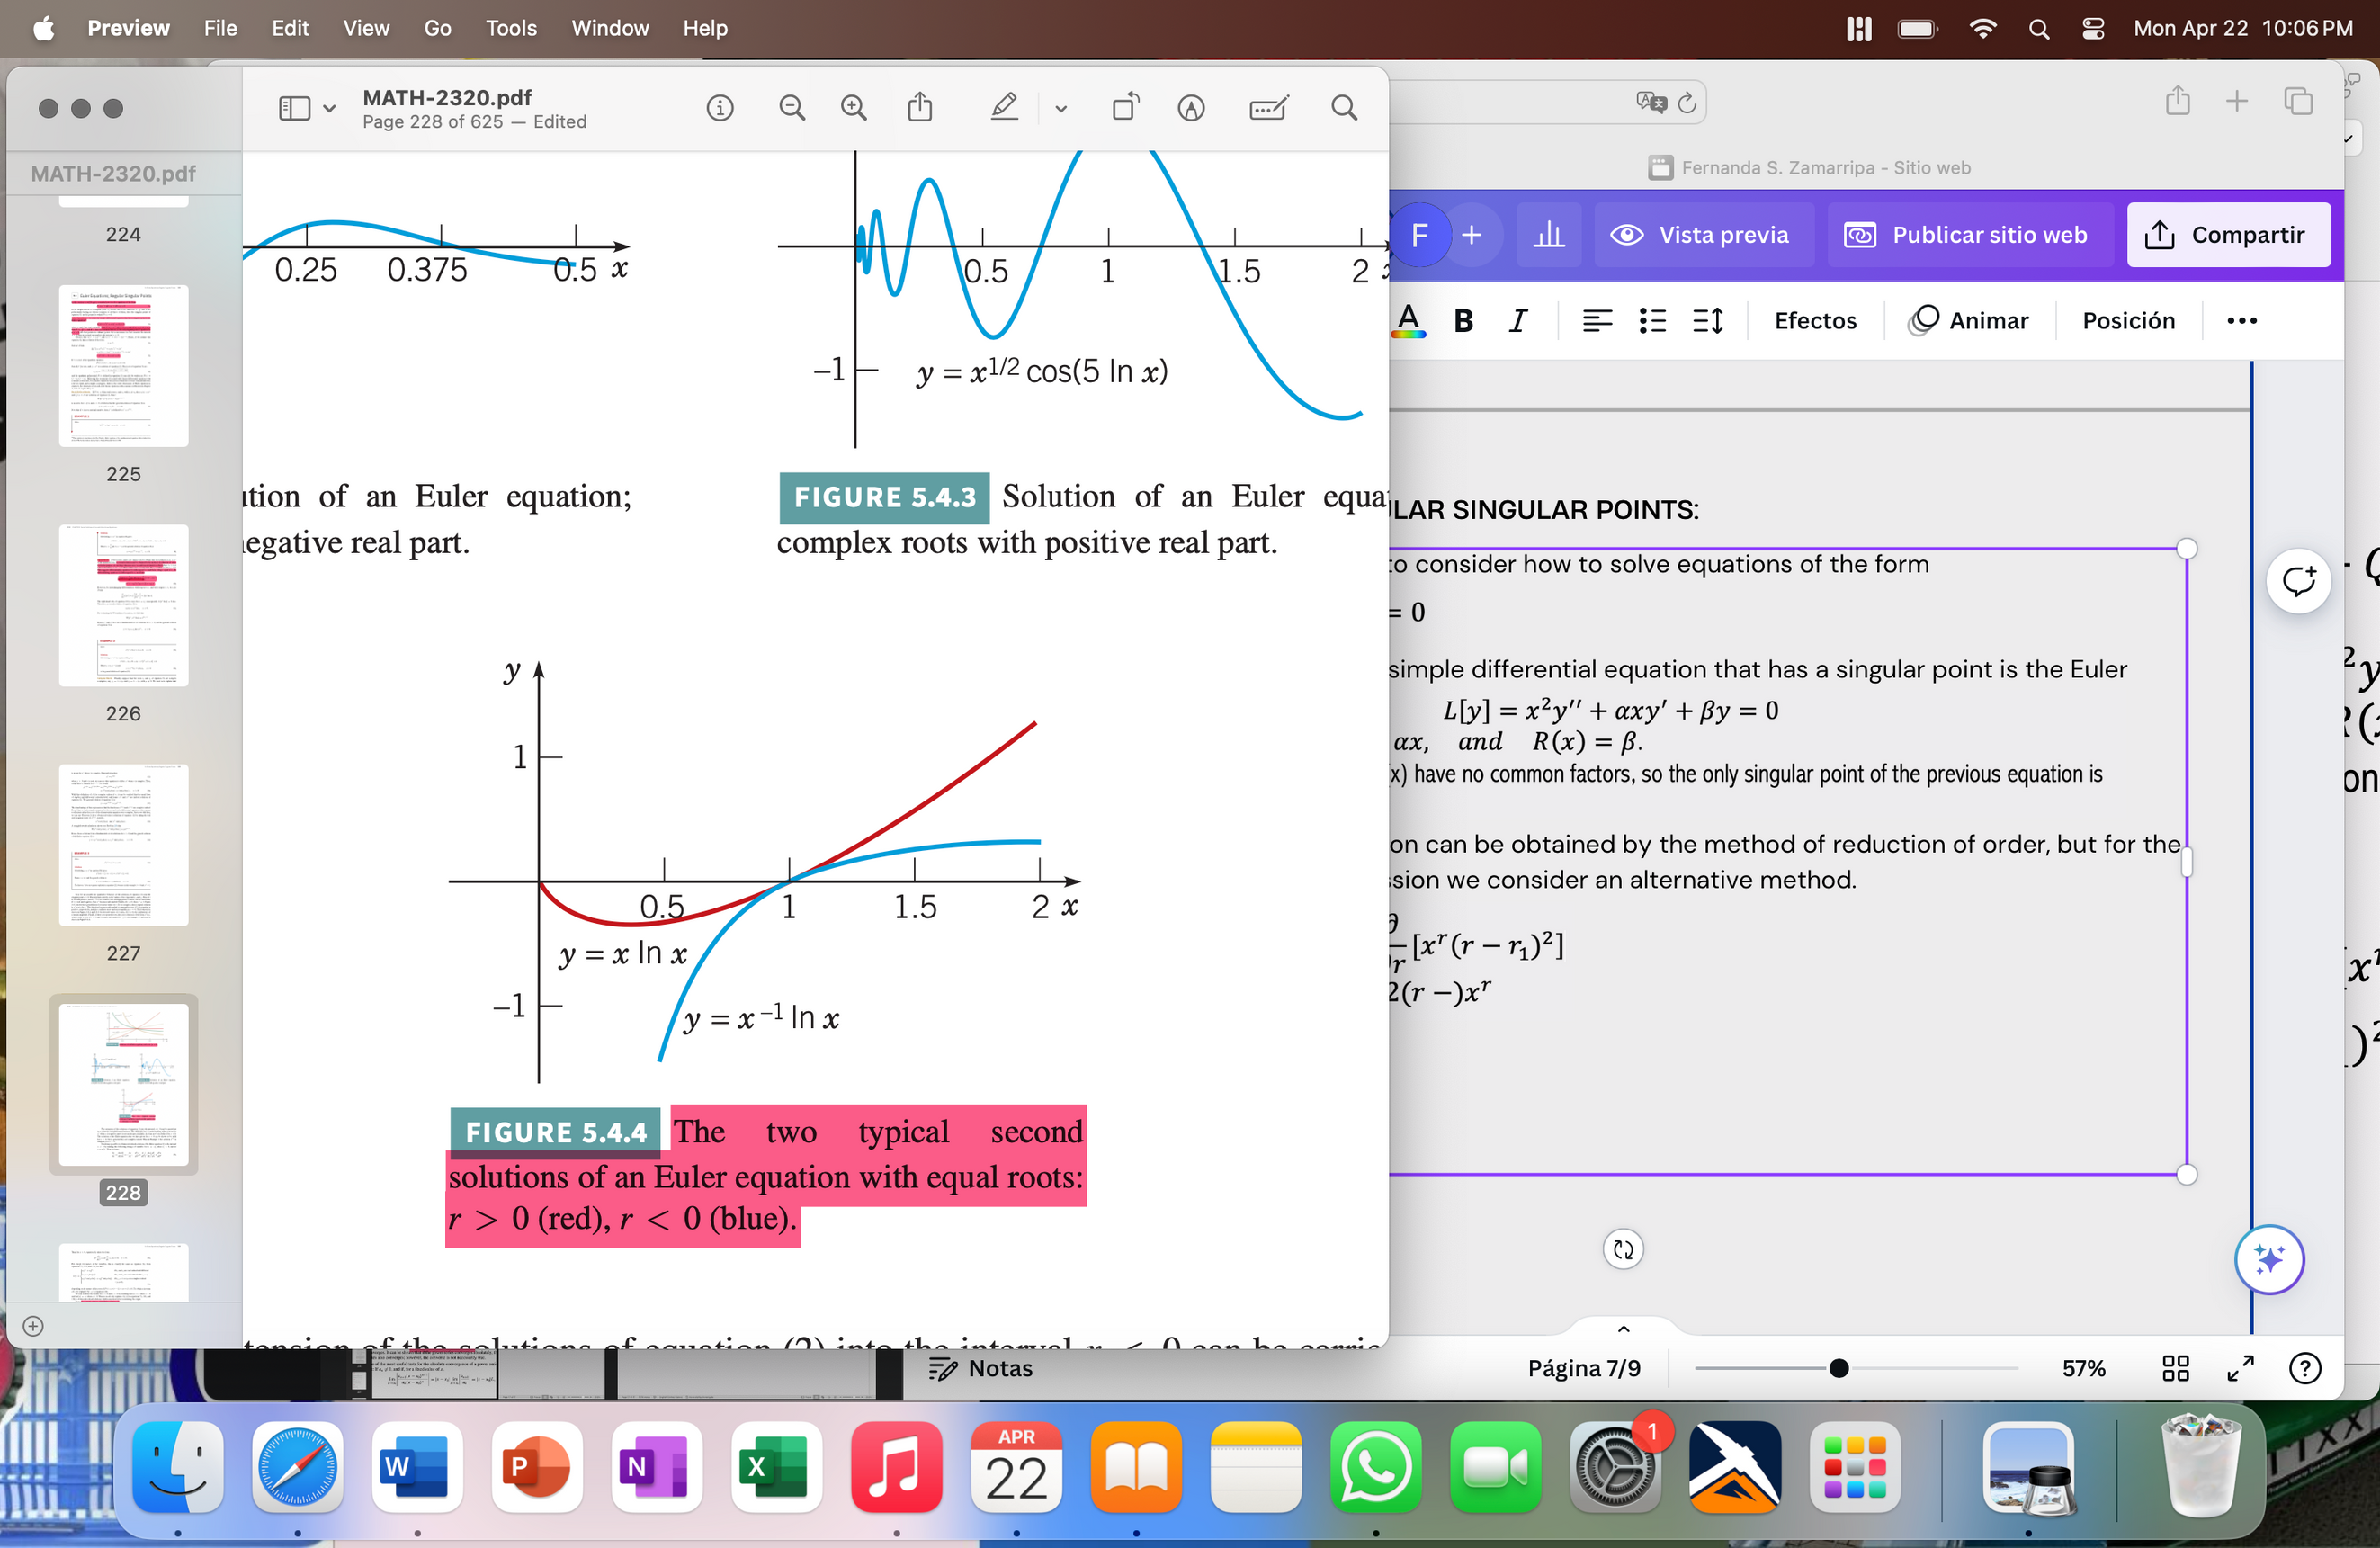
Task: Open the View menu in menu bar
Action: tap(366, 28)
